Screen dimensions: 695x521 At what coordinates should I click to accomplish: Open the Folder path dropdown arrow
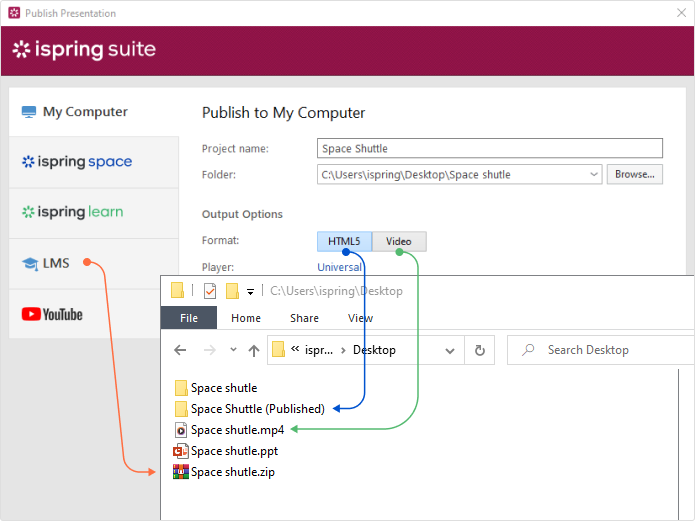[x=594, y=174]
